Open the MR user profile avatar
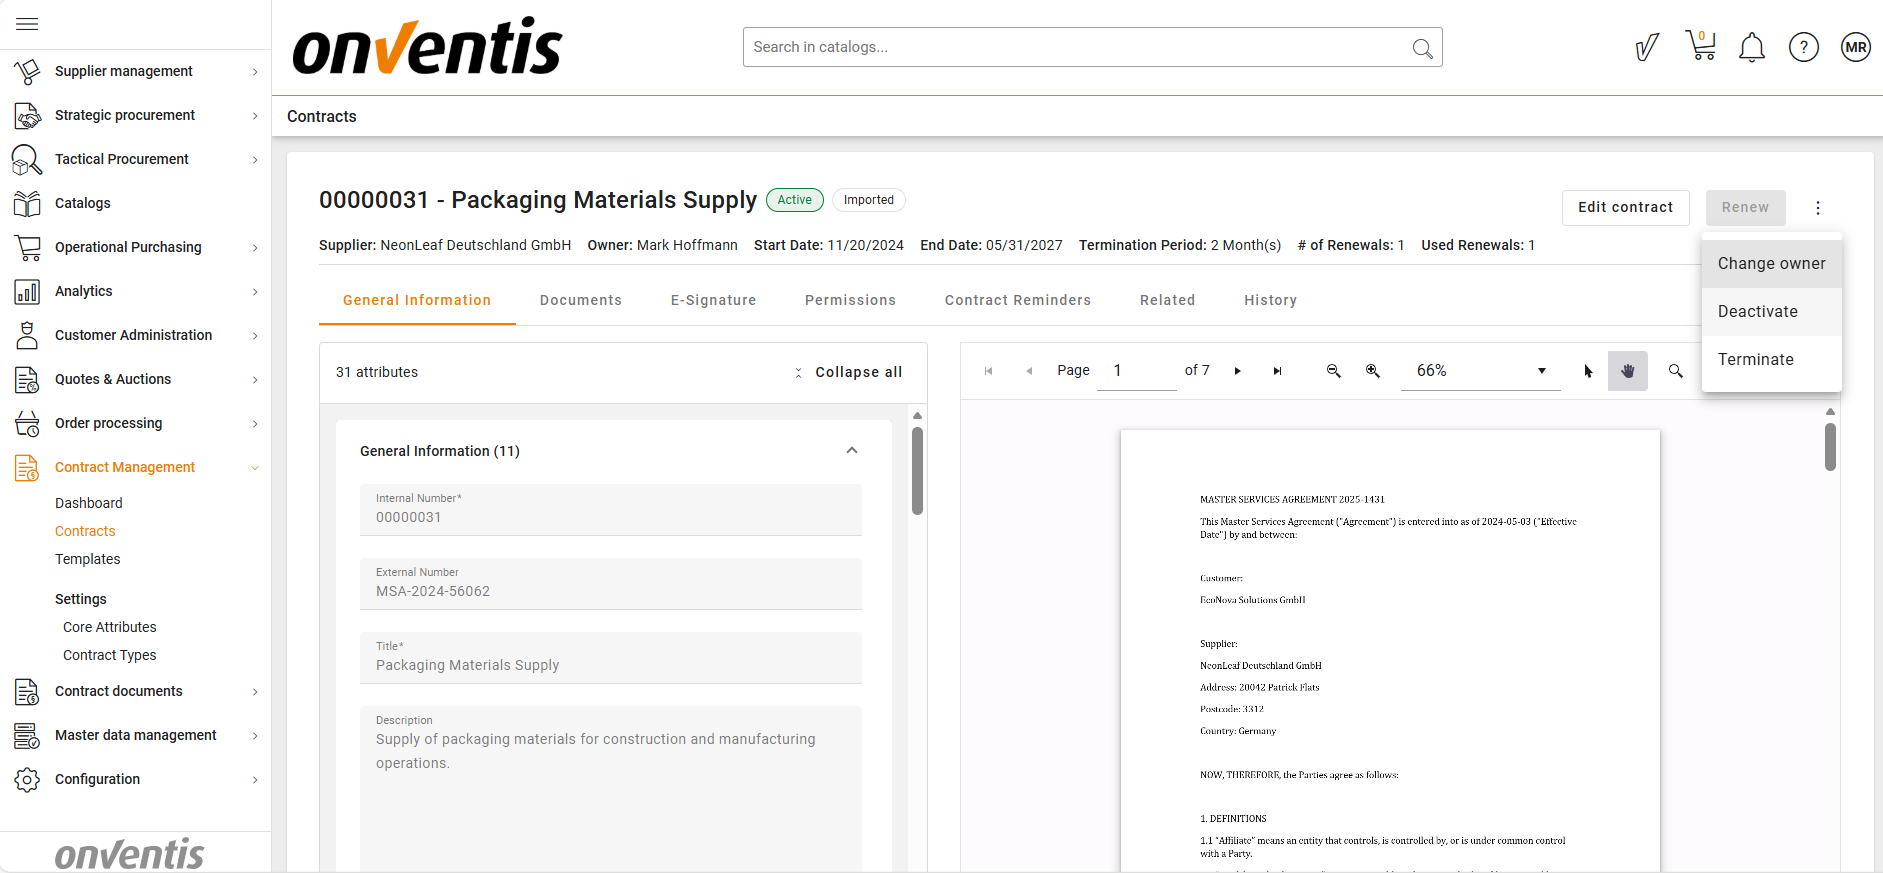Image resolution: width=1883 pixels, height=873 pixels. (x=1855, y=47)
